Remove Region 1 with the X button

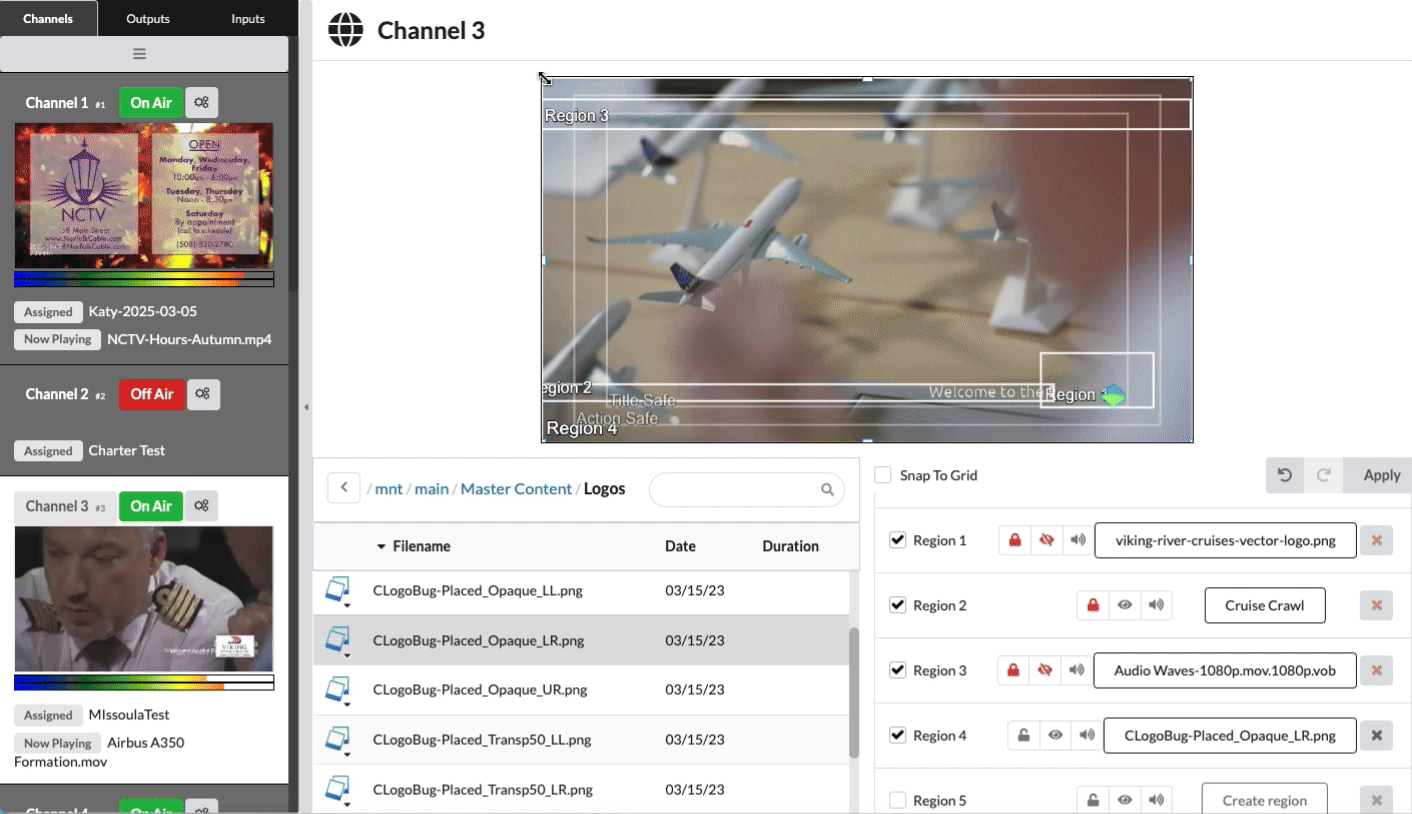(1376, 541)
